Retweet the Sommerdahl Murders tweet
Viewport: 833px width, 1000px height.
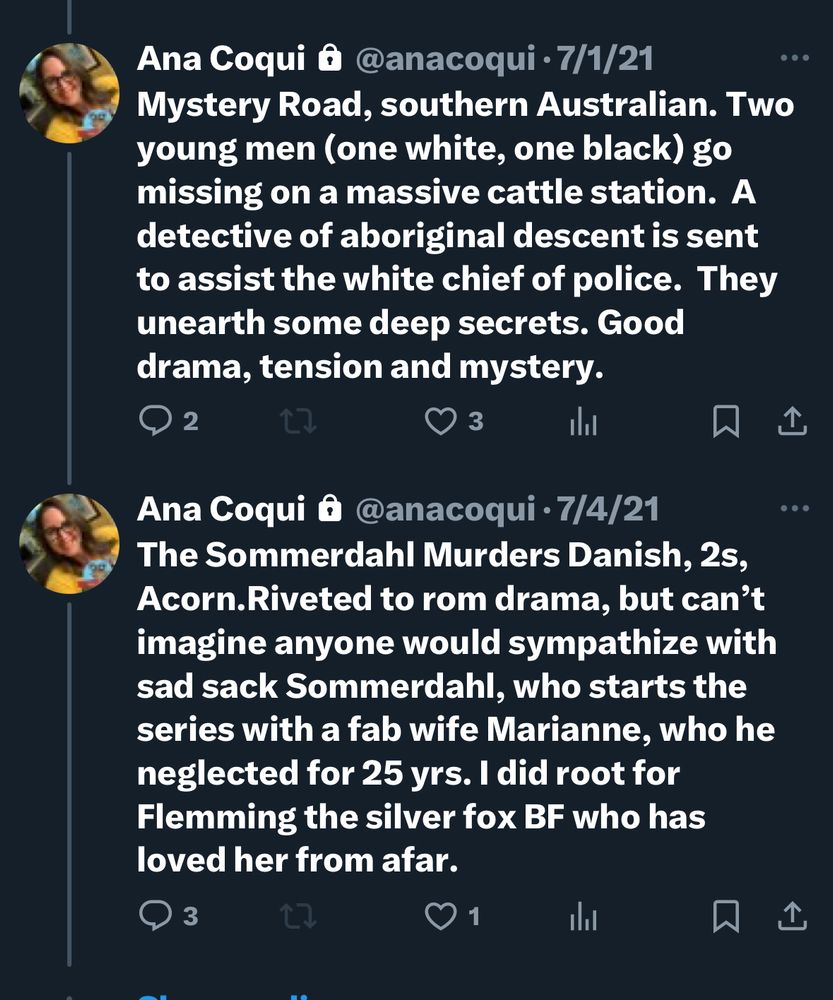click(298, 914)
